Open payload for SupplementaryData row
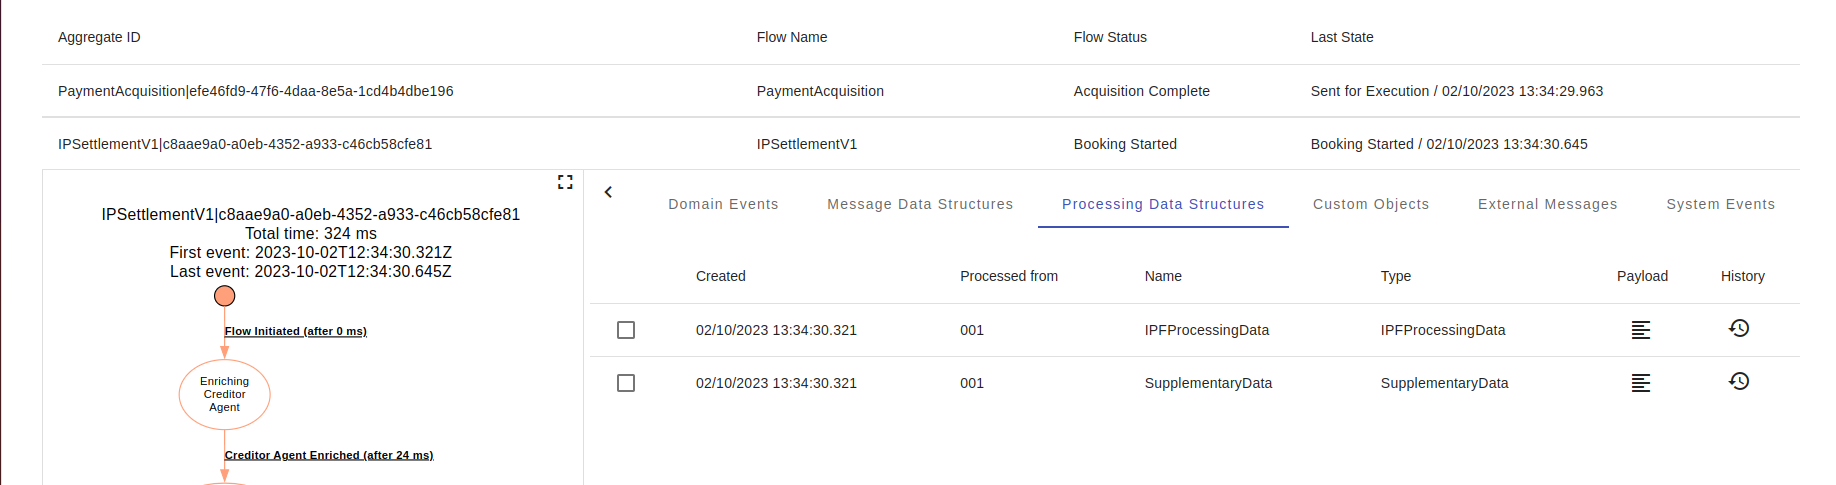The height and width of the screenshot is (485, 1836). click(x=1640, y=383)
